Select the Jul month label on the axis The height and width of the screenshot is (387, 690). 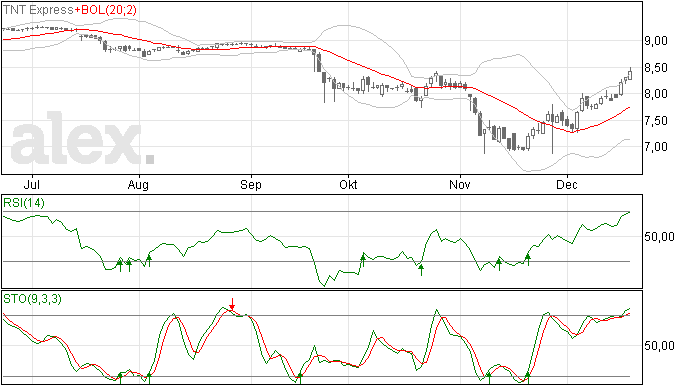tap(33, 184)
